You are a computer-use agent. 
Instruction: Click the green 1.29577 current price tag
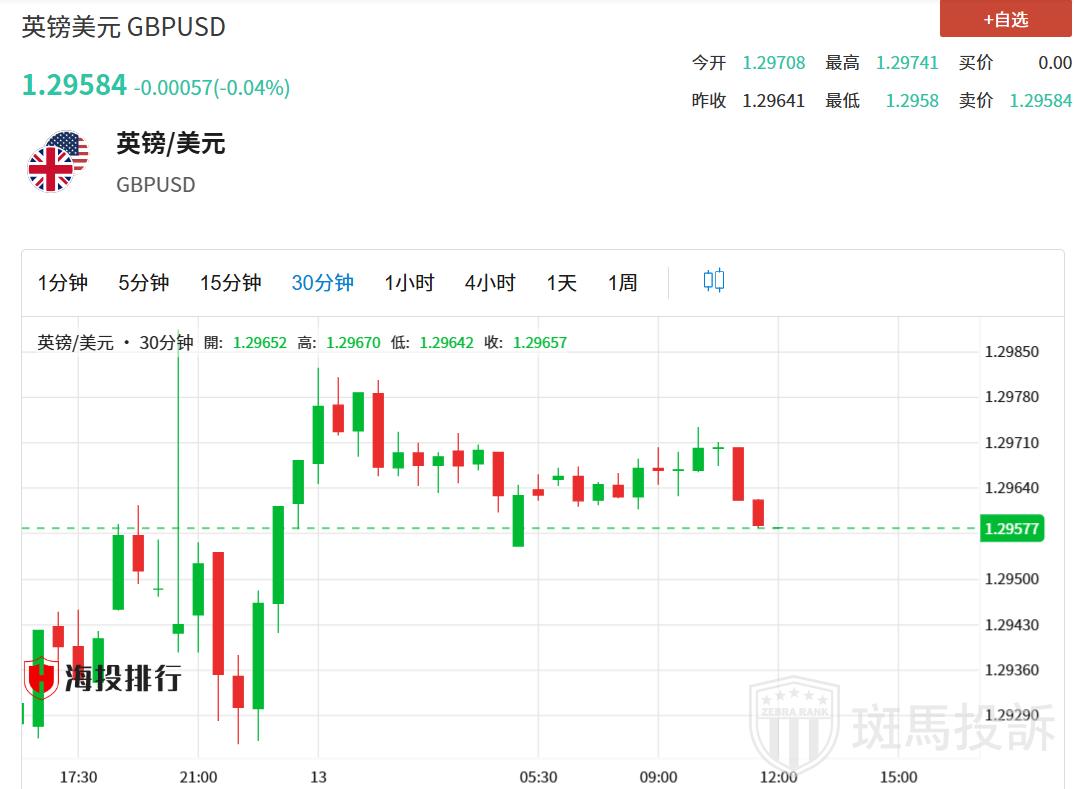pyautogui.click(x=1011, y=528)
